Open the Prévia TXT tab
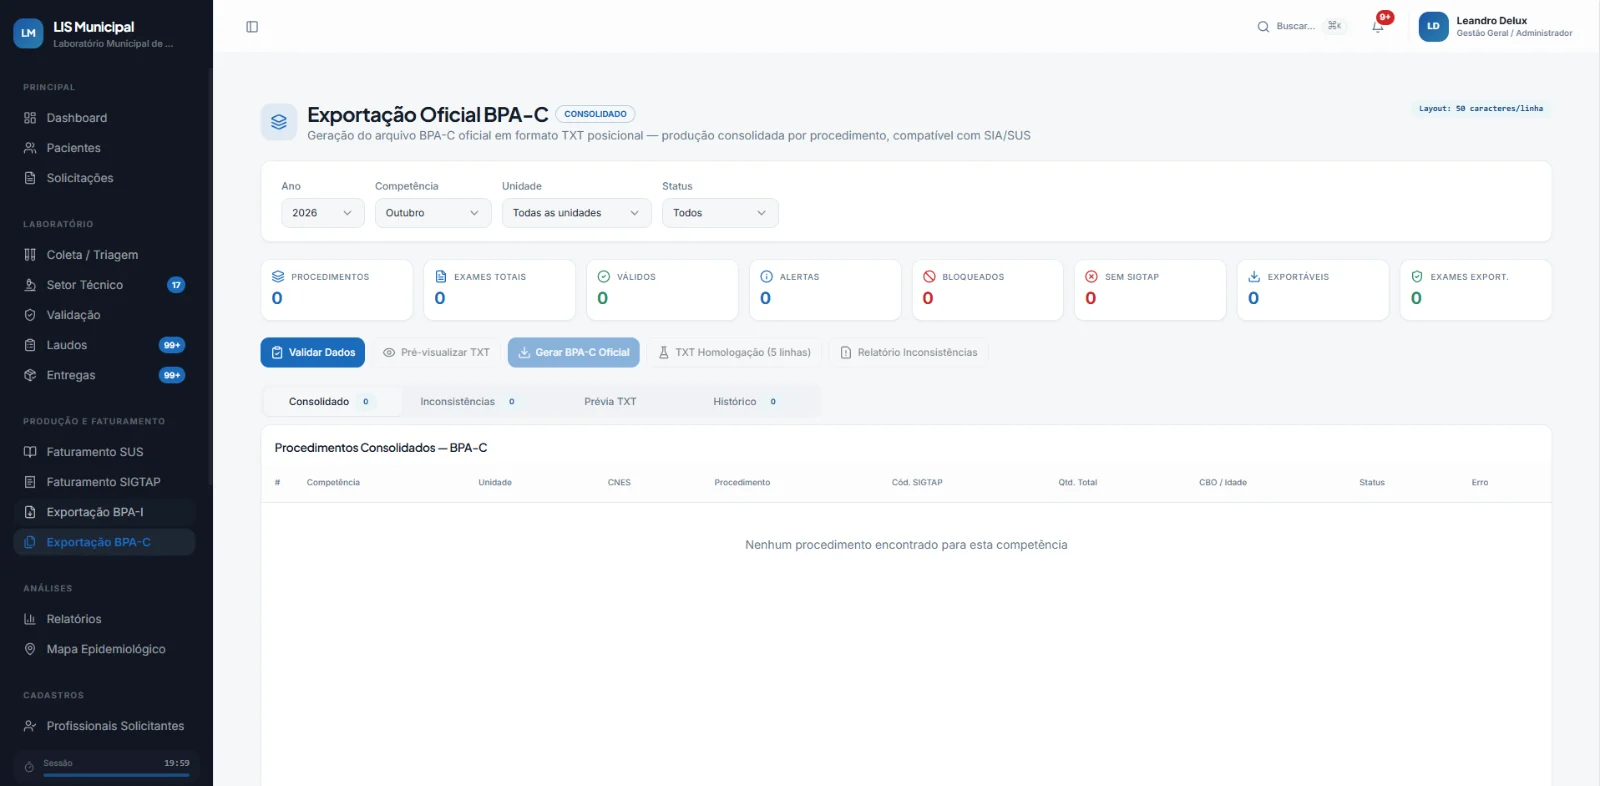This screenshot has height=786, width=1600. tap(610, 402)
